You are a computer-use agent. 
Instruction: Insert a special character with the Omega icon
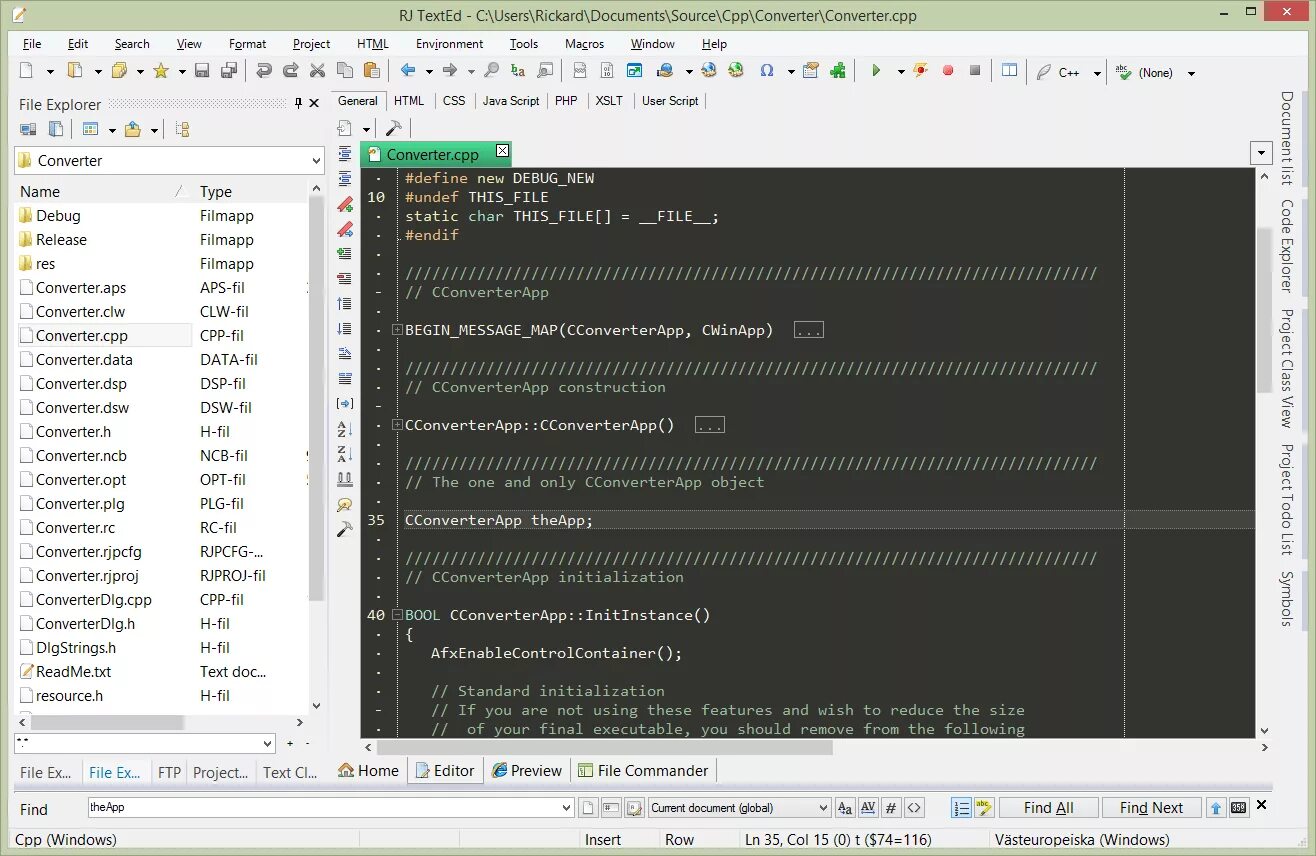tap(767, 71)
